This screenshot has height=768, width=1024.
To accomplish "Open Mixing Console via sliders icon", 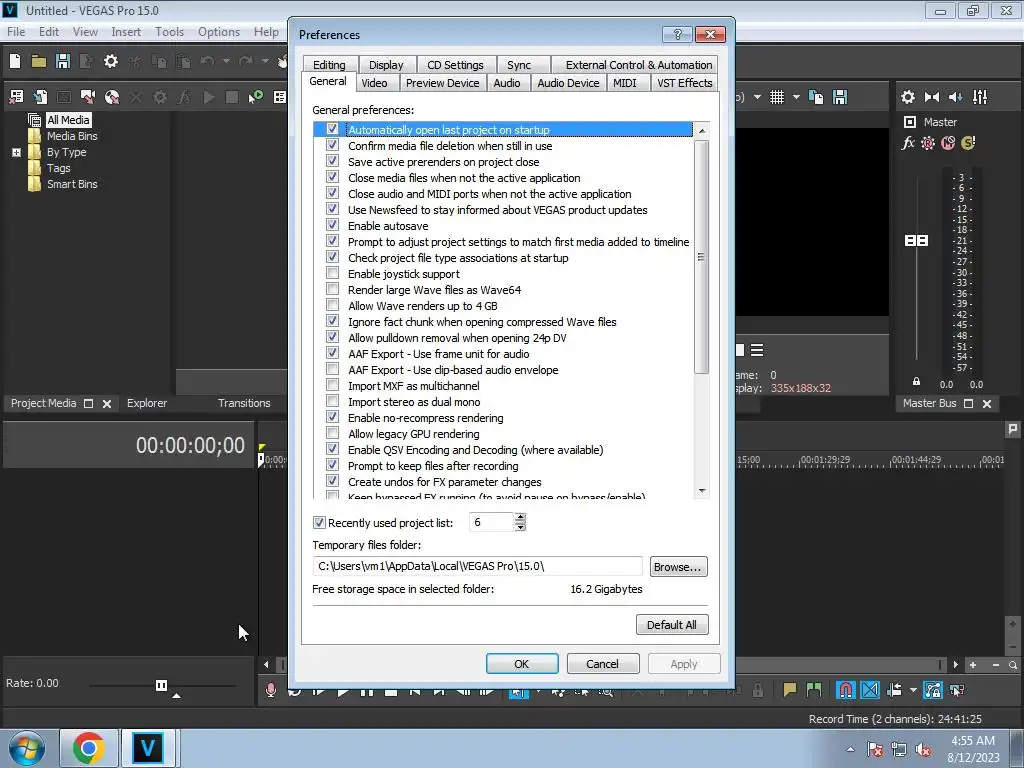I will [x=980, y=97].
